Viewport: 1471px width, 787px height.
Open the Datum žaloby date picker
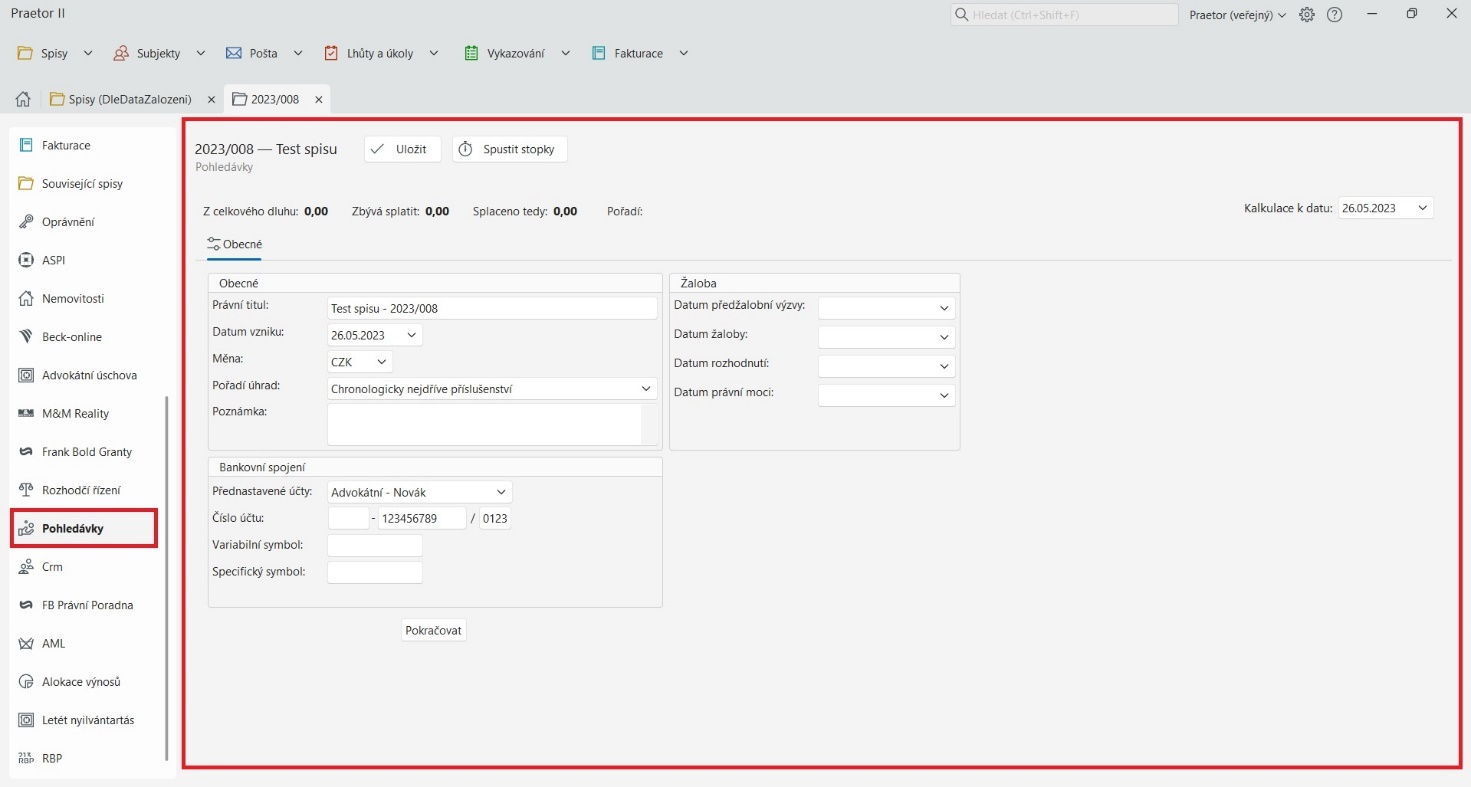click(943, 338)
